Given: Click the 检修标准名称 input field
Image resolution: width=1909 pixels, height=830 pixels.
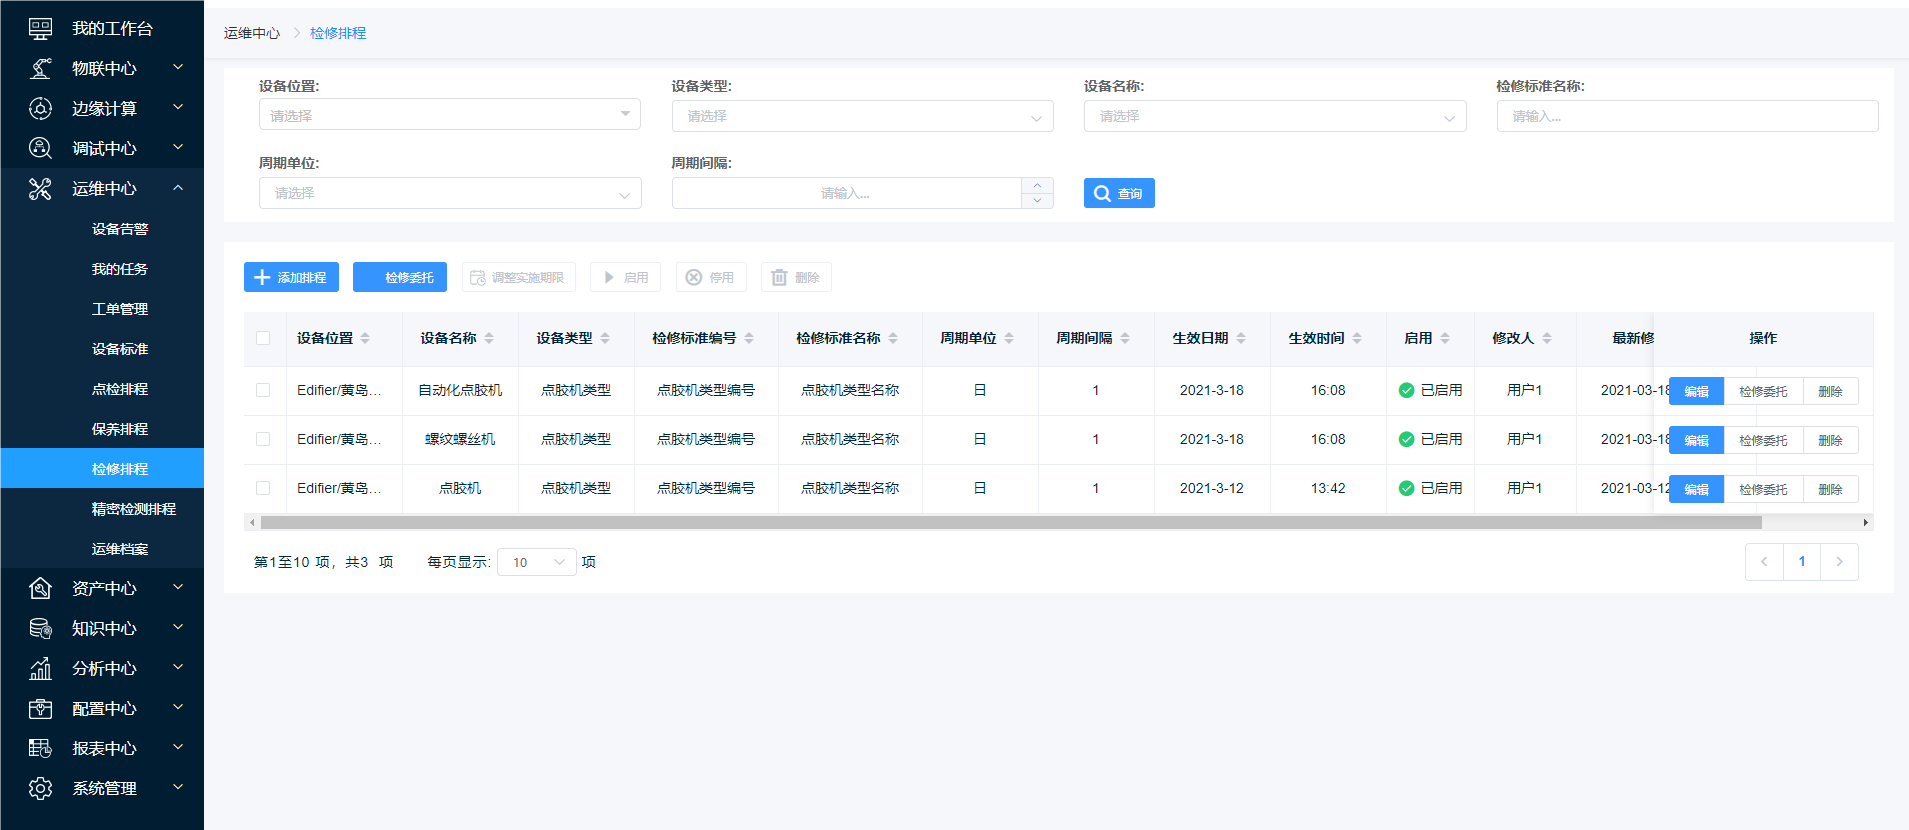Looking at the screenshot, I should pos(1687,117).
